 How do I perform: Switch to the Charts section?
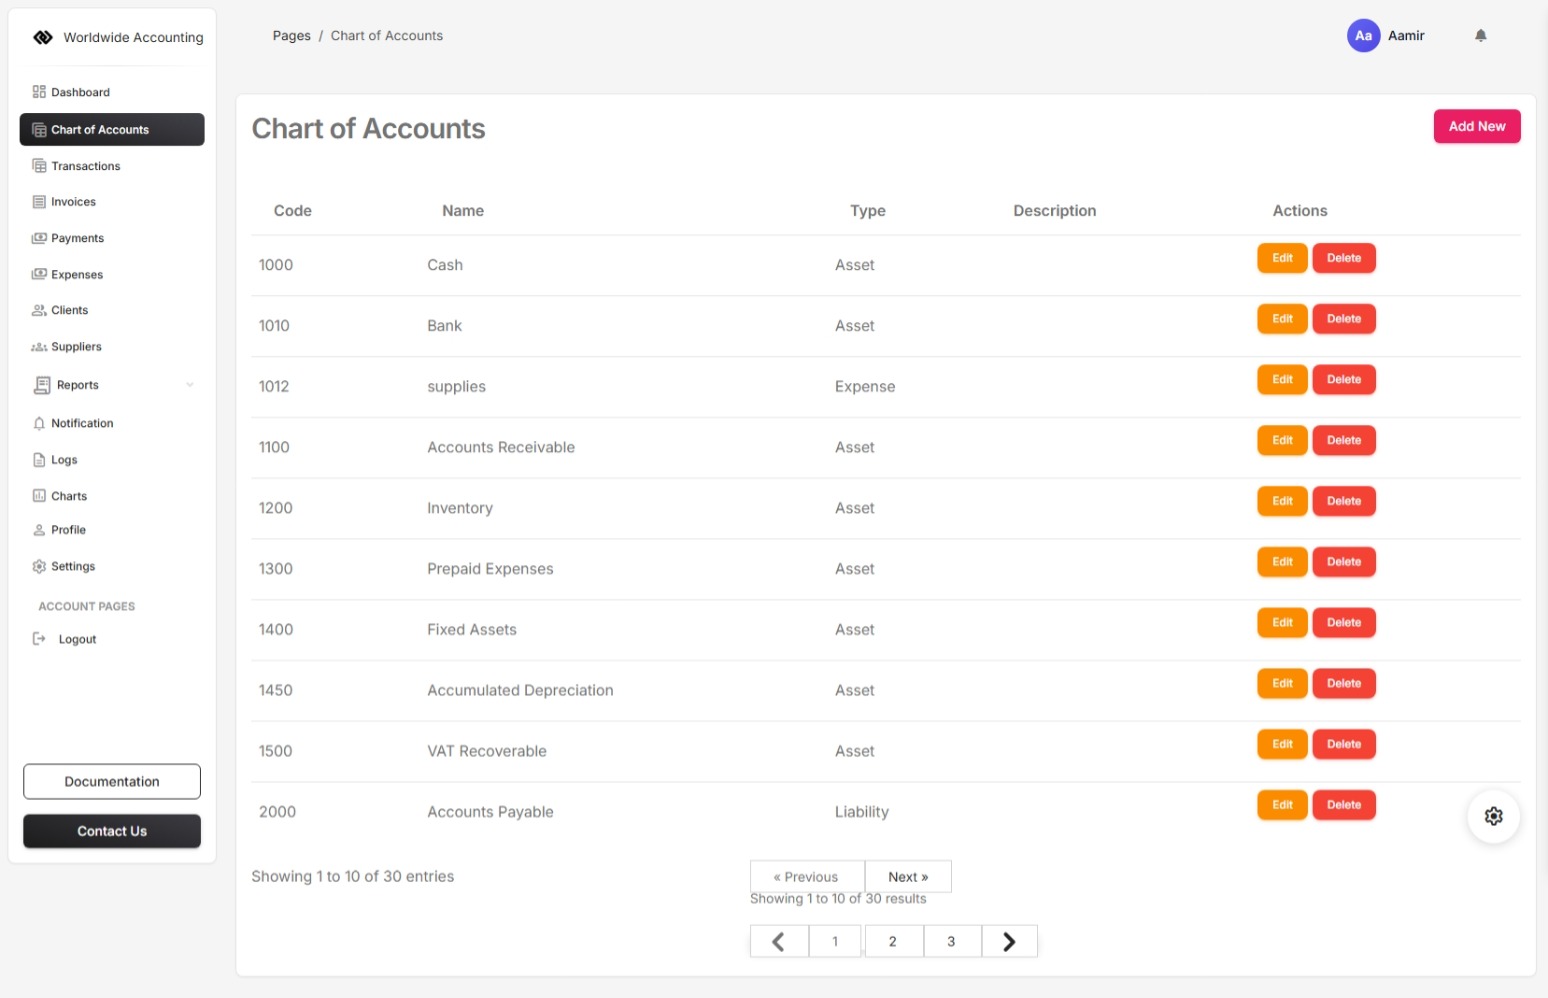68,495
